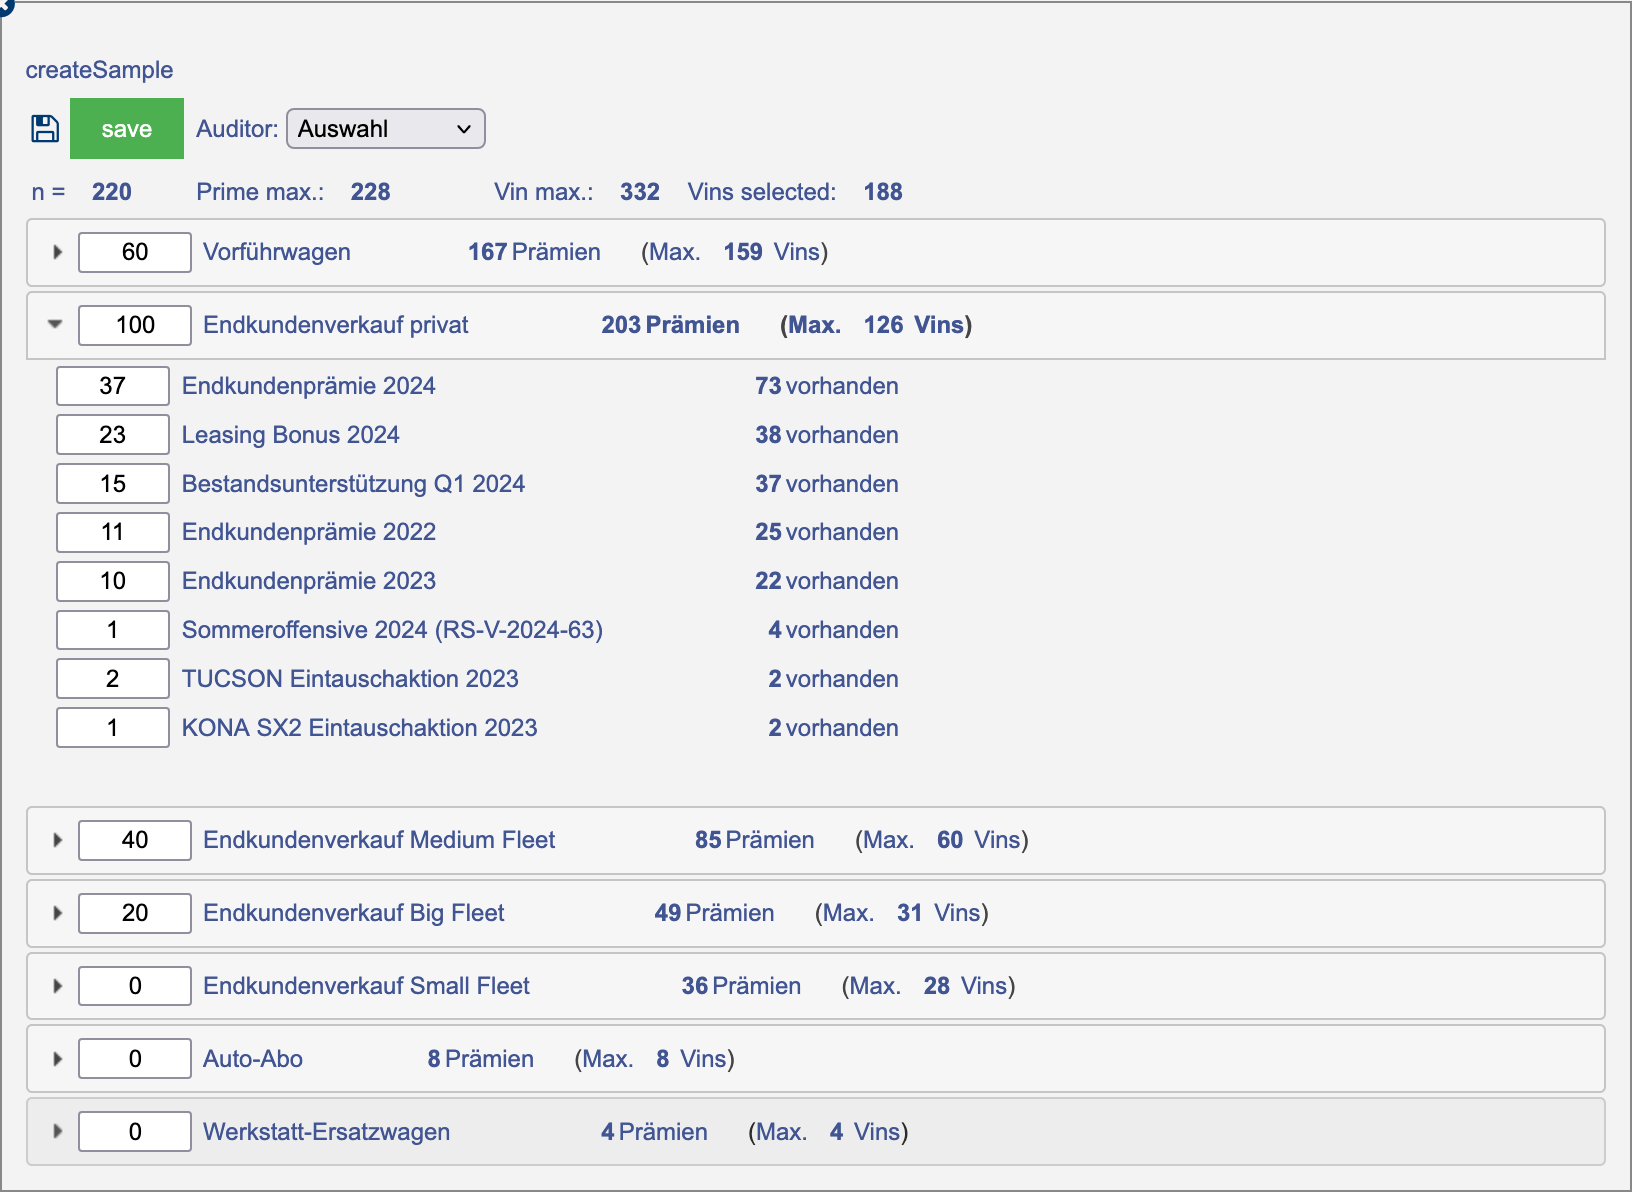Click the Endkundenprämie 2022 input field
The width and height of the screenshot is (1632, 1192).
(113, 532)
